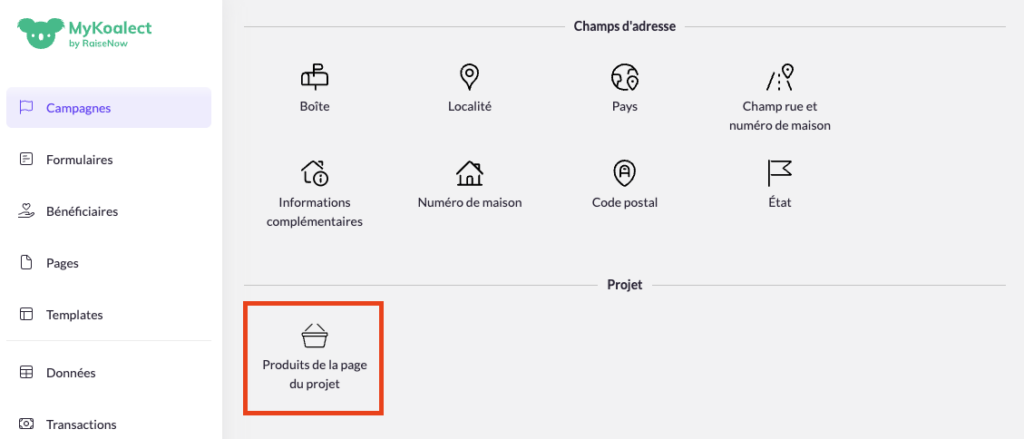Open Bénéficiaires section in sidebar
Image resolution: width=1024 pixels, height=439 pixels.
tap(82, 211)
